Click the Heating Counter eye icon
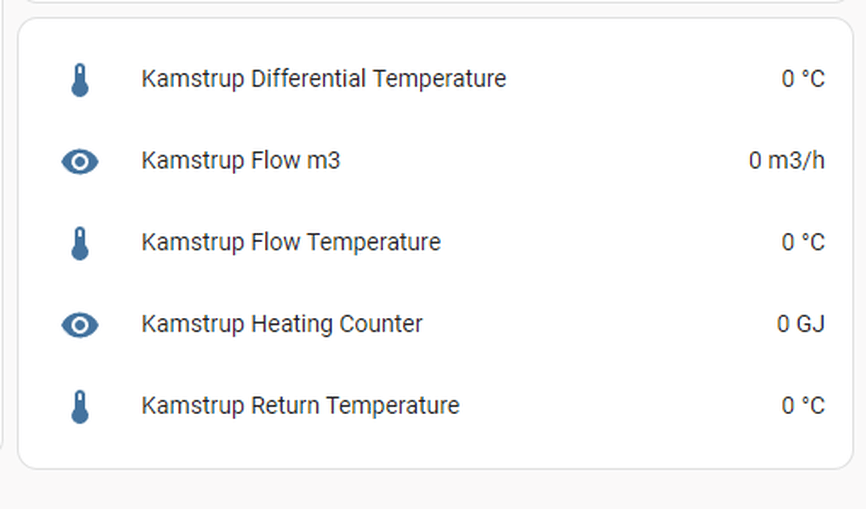The image size is (866, 509). click(80, 325)
